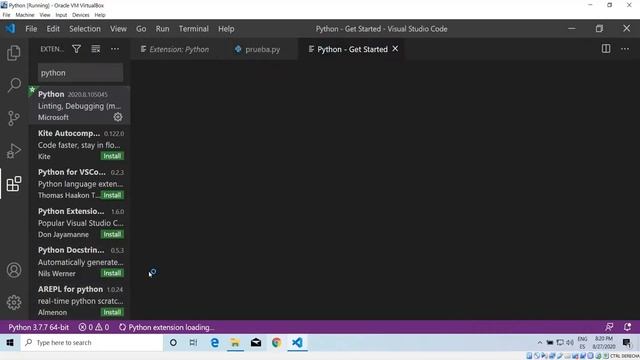Screen dimensions: 640x360
Task: Select the AREPL for python entry
Action: (x=80, y=300)
